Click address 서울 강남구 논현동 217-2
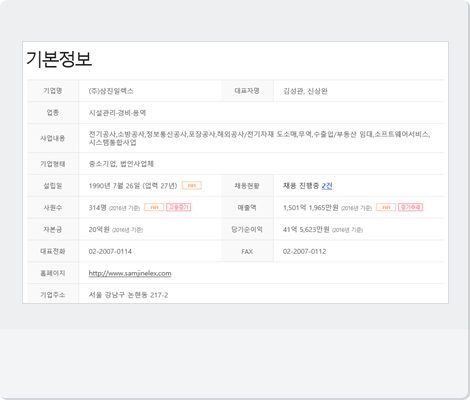This screenshot has width=470, height=400. pyautogui.click(x=128, y=295)
